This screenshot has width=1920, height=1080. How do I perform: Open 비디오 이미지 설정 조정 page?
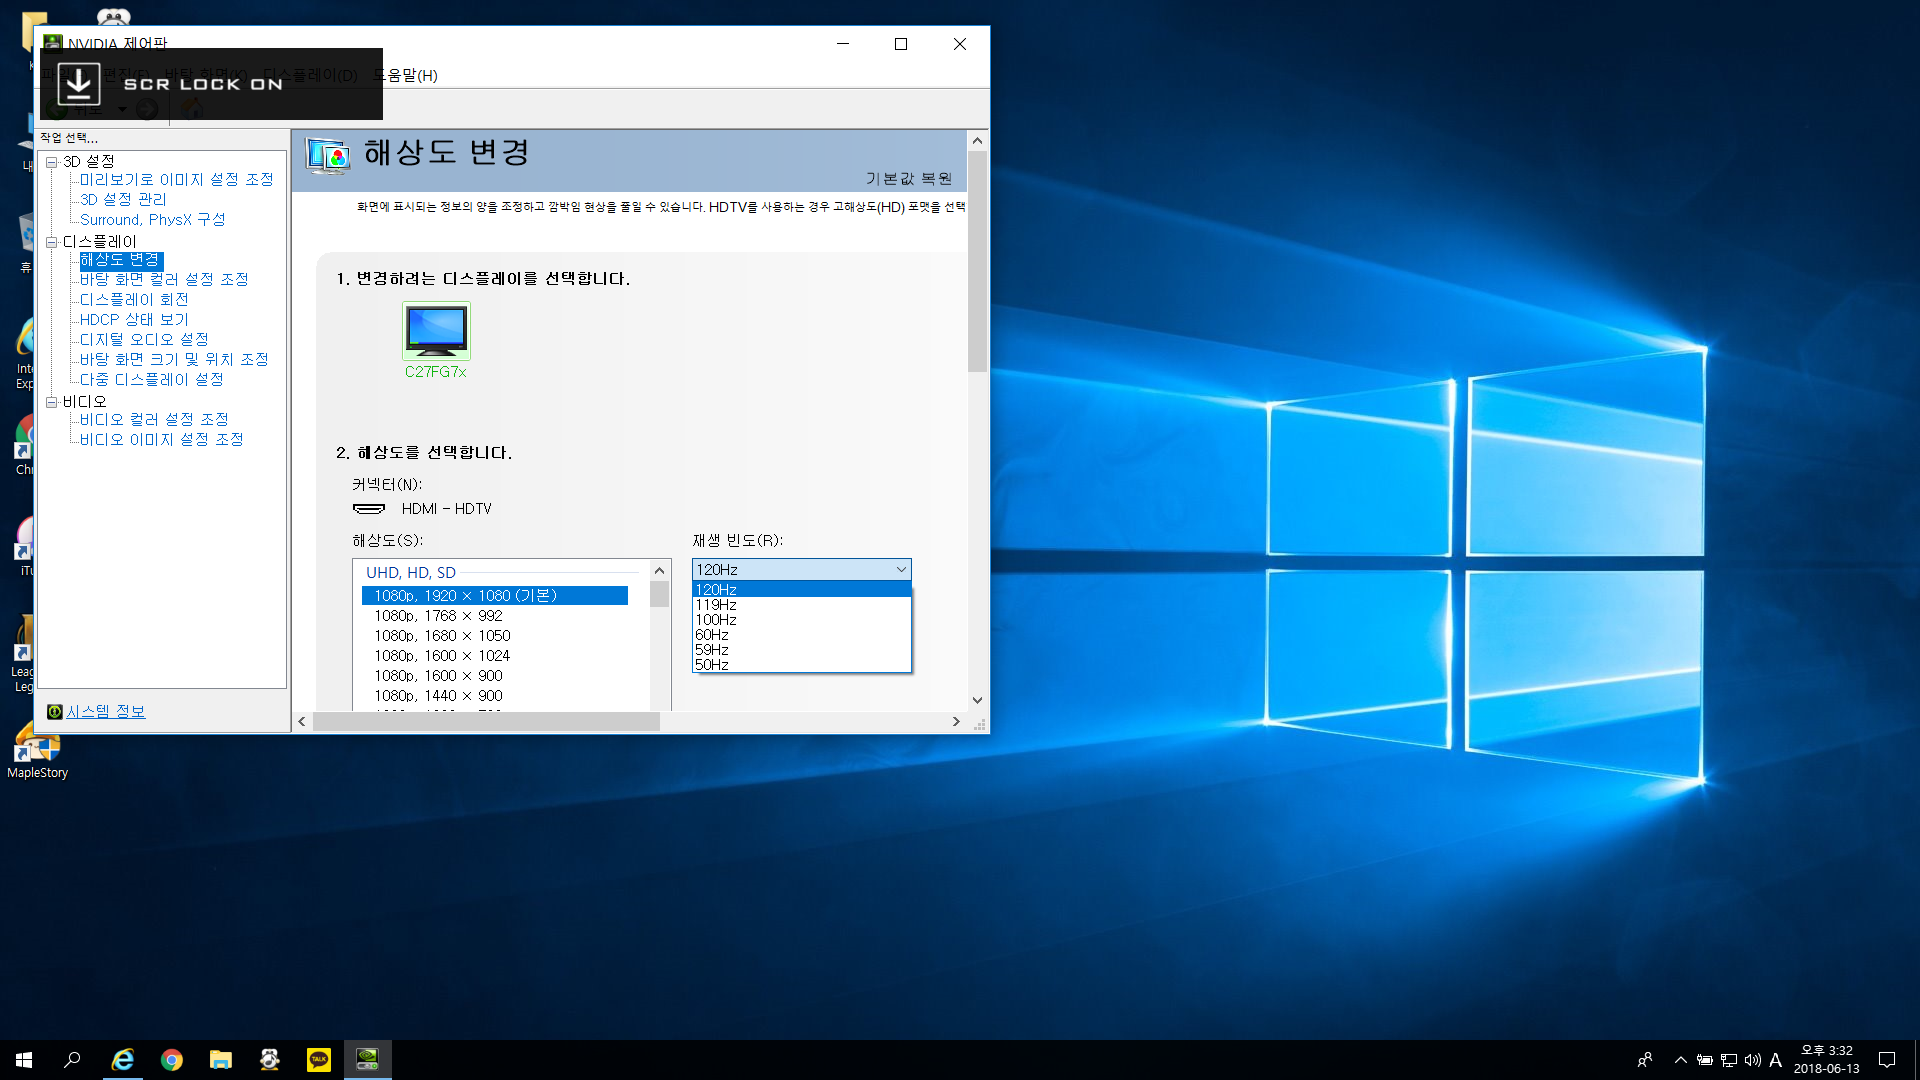coord(161,440)
